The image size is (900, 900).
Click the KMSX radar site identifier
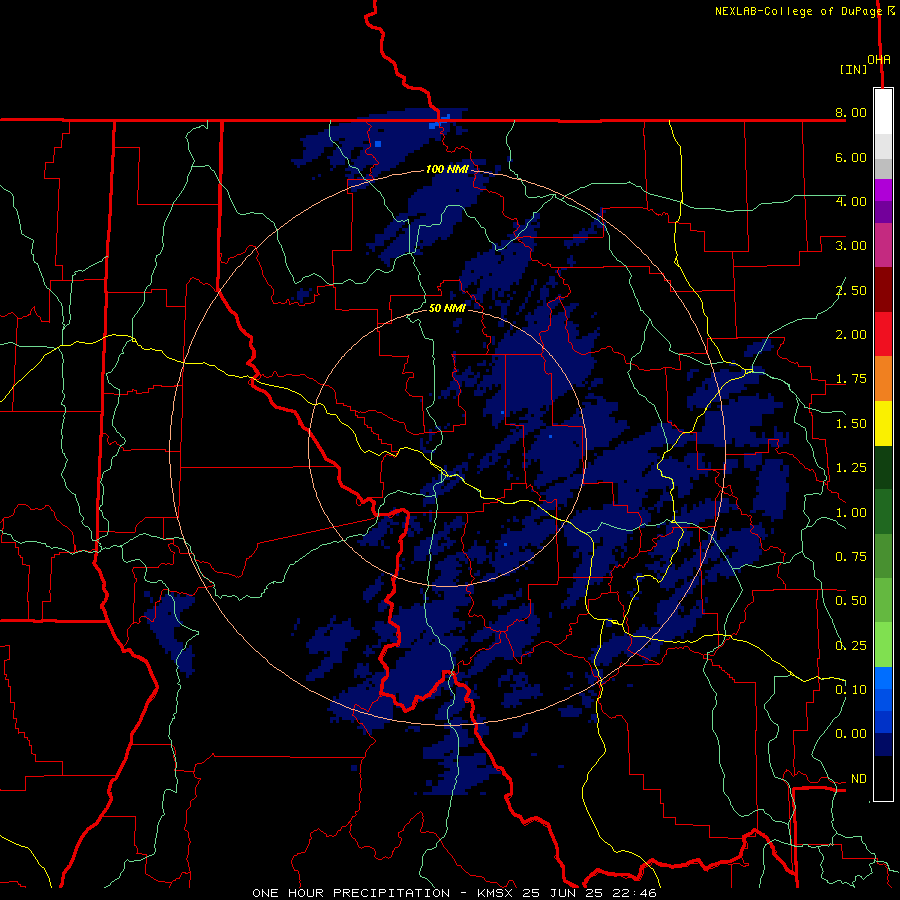(496, 893)
